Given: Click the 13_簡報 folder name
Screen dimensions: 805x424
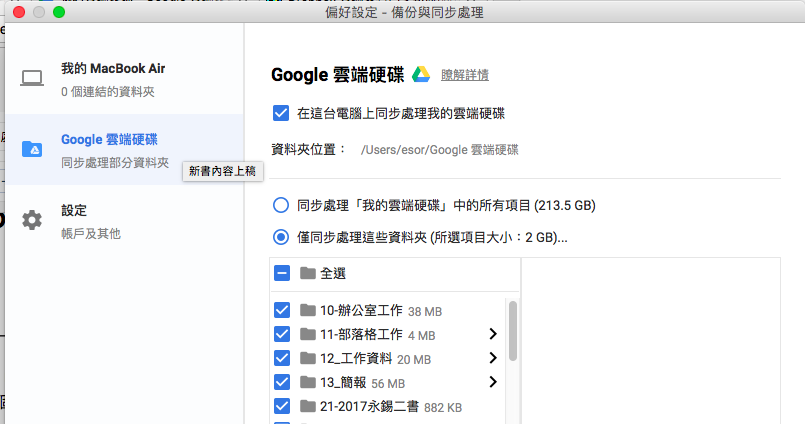Looking at the screenshot, I should click(x=343, y=382).
